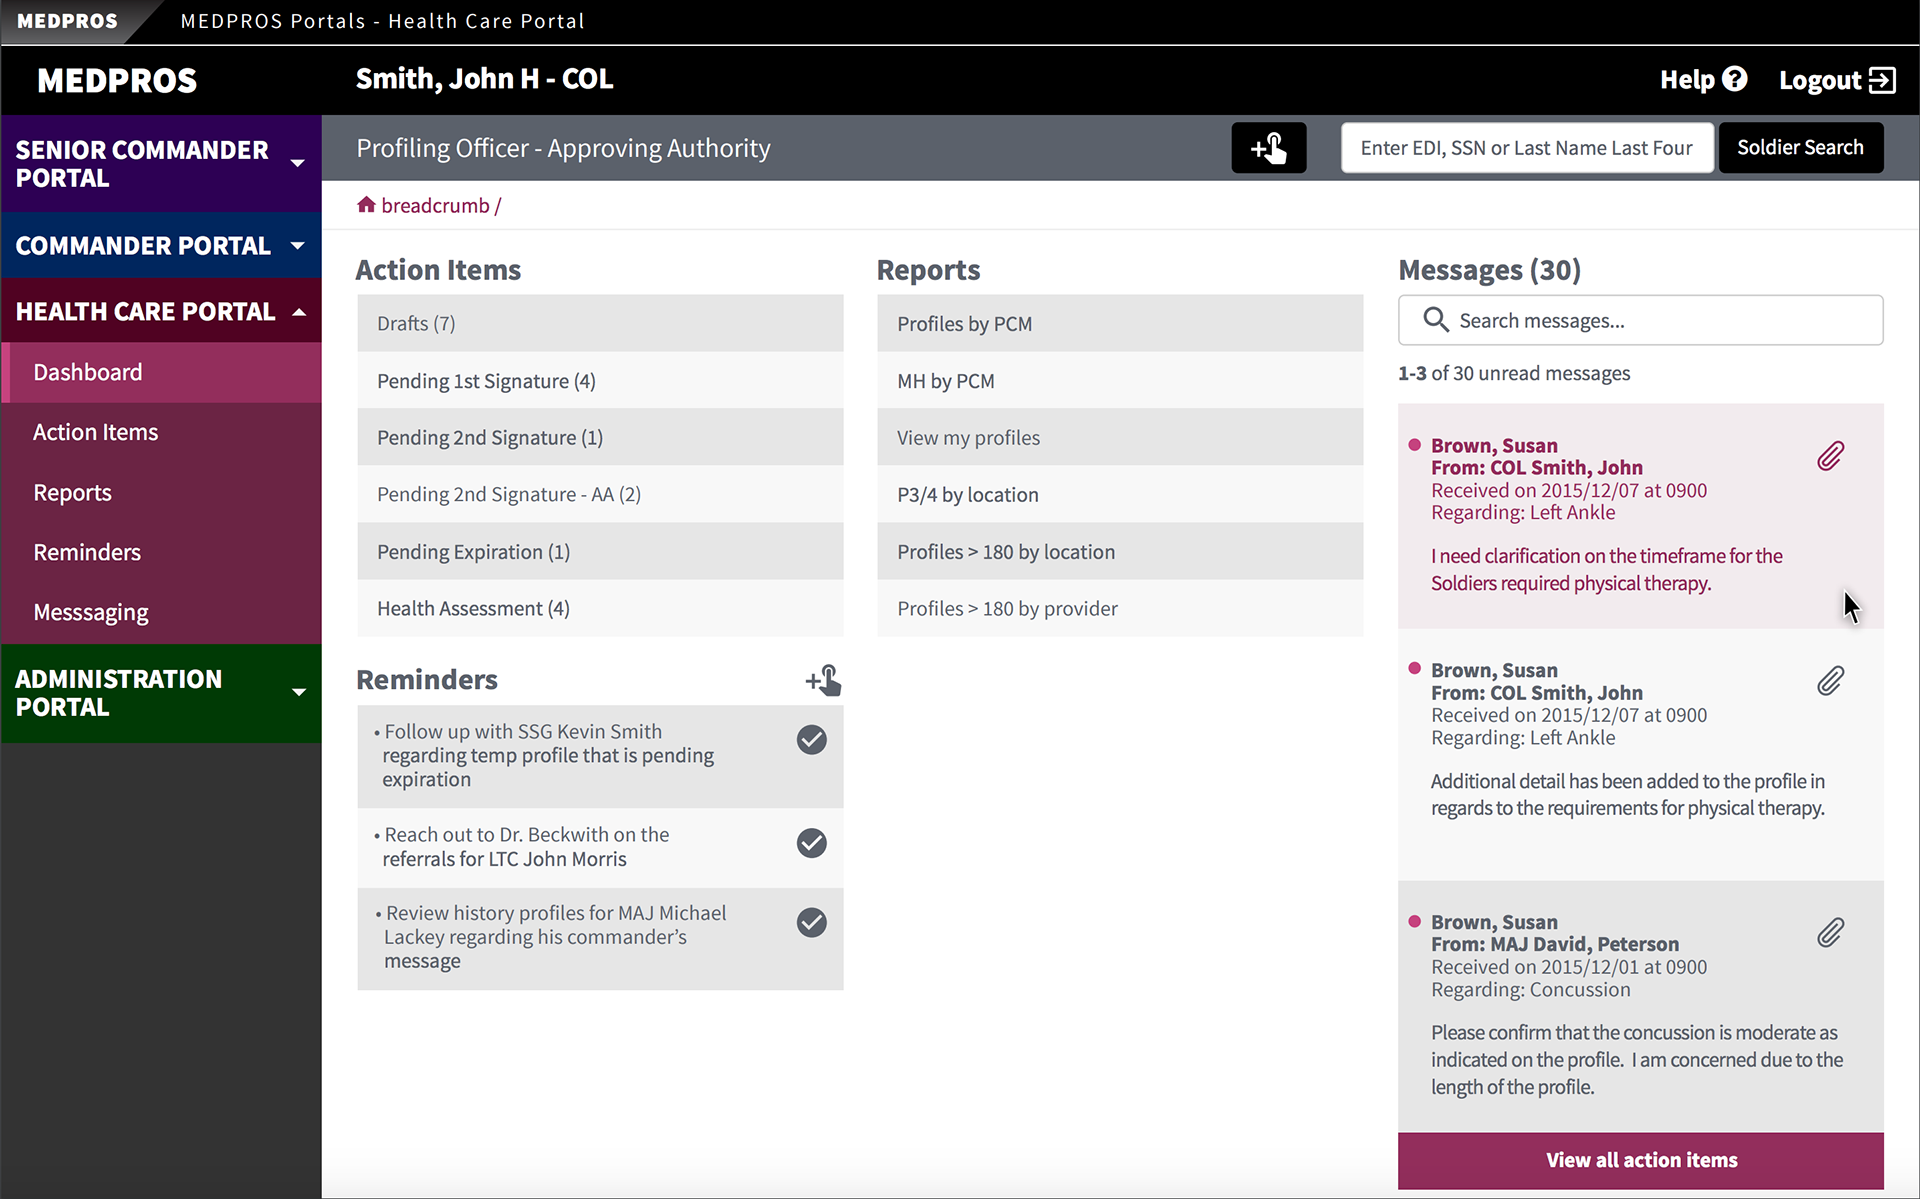This screenshot has height=1199, width=1920.
Task: Open attachment on second Left Ankle message
Action: [x=1830, y=681]
